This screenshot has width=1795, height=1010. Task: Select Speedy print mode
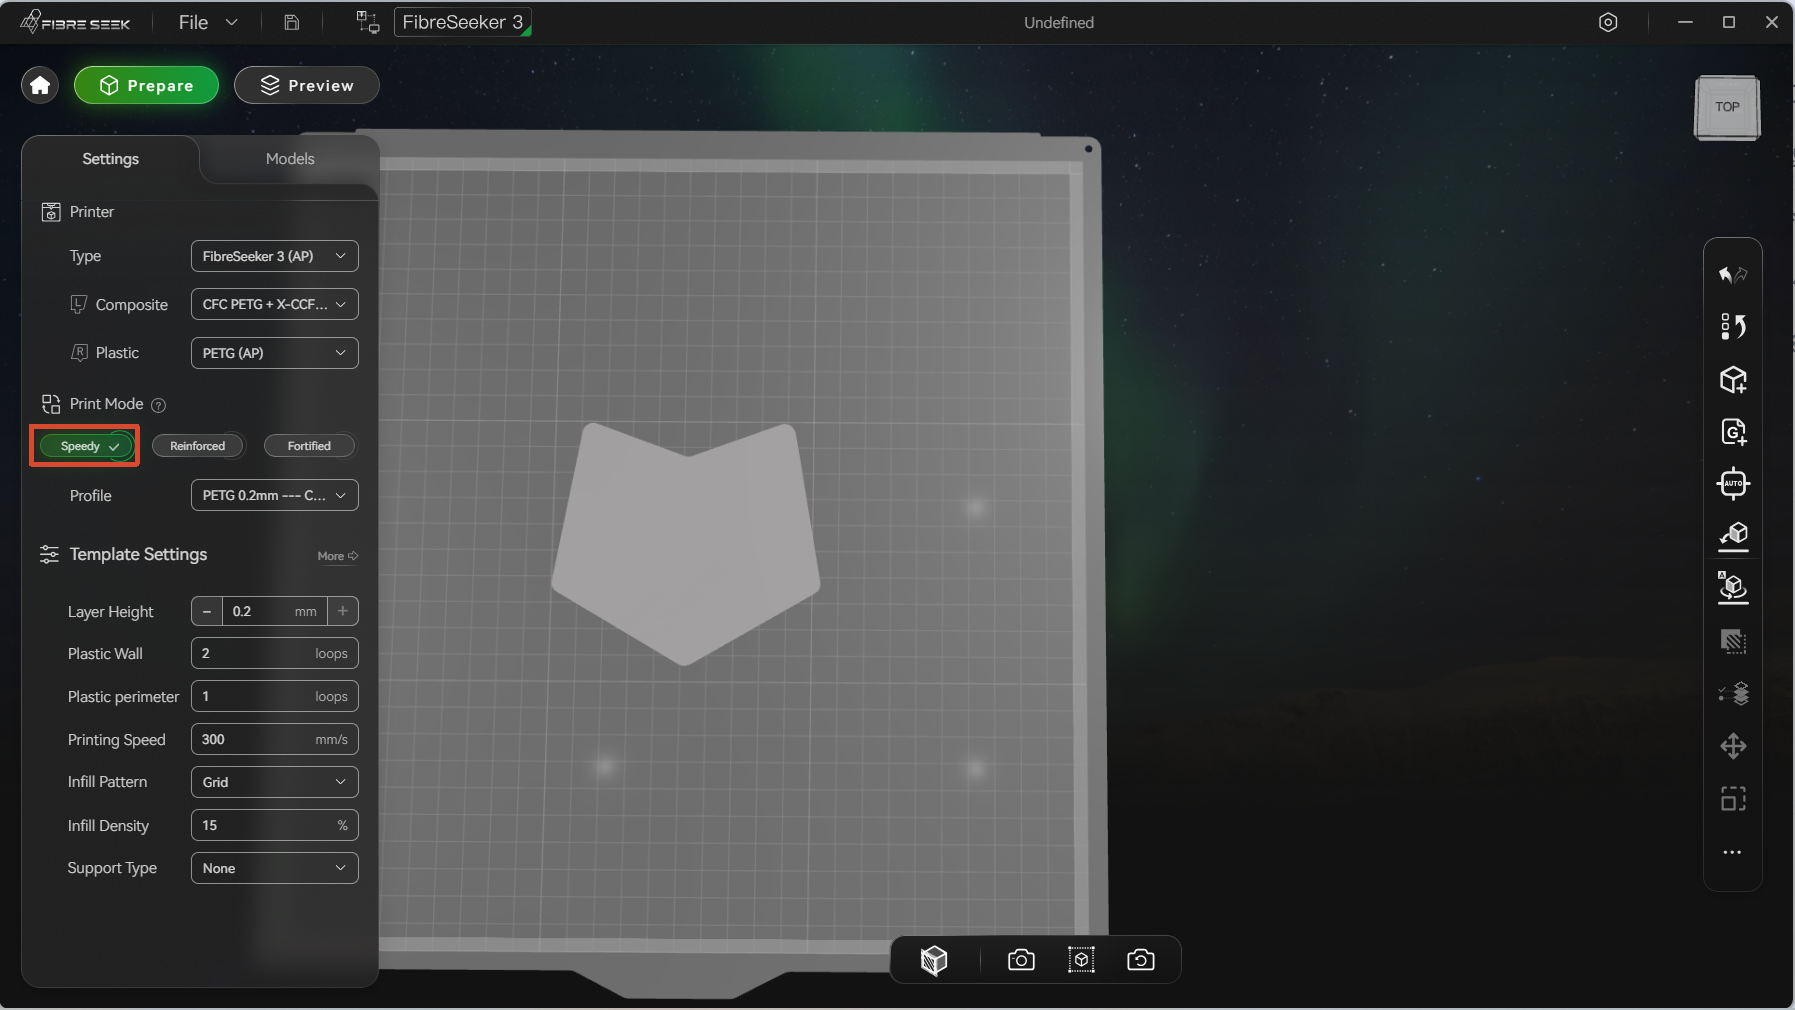coord(87,446)
